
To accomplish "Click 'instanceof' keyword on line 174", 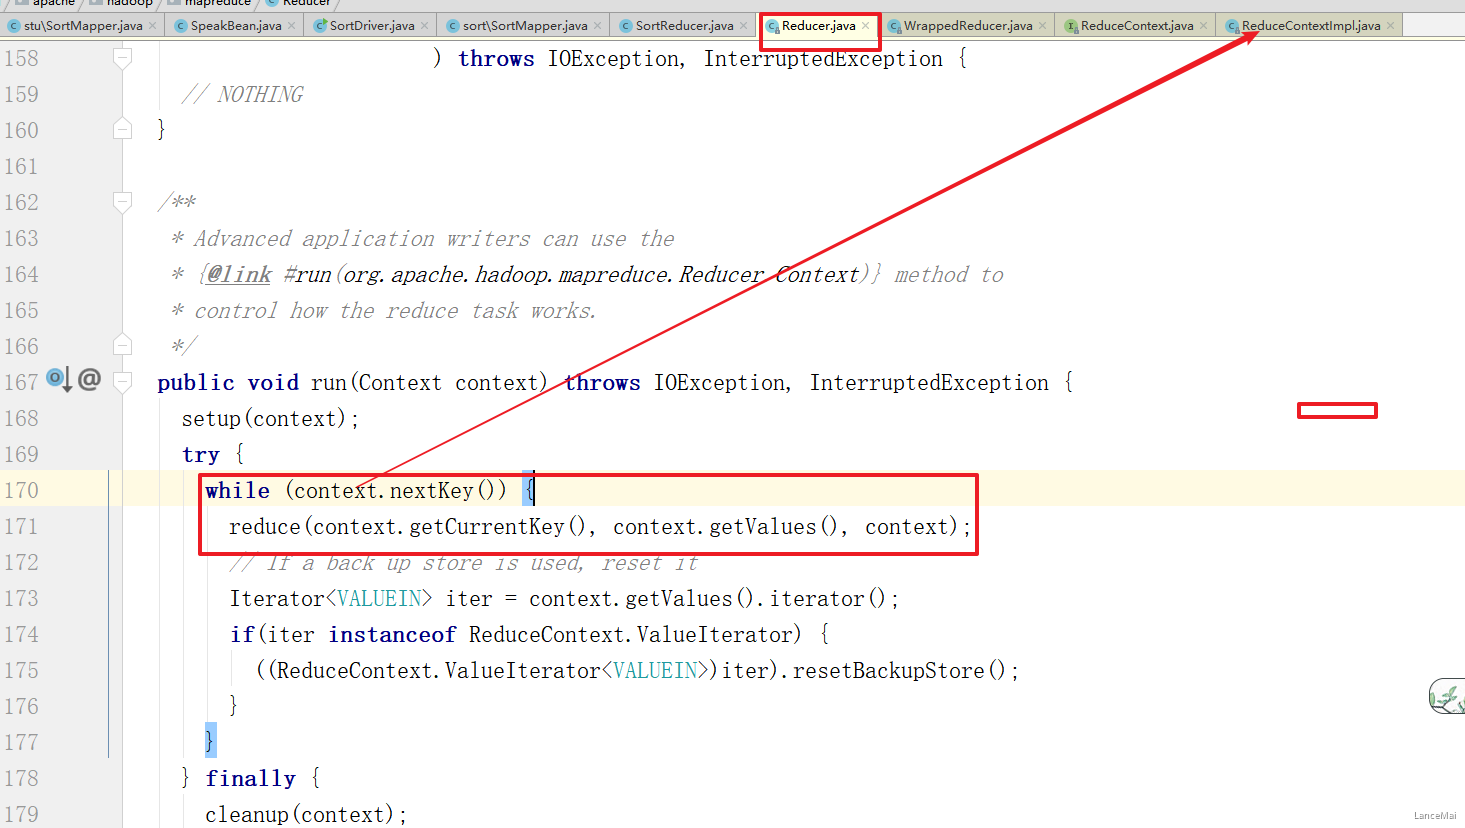I will pyautogui.click(x=392, y=635).
